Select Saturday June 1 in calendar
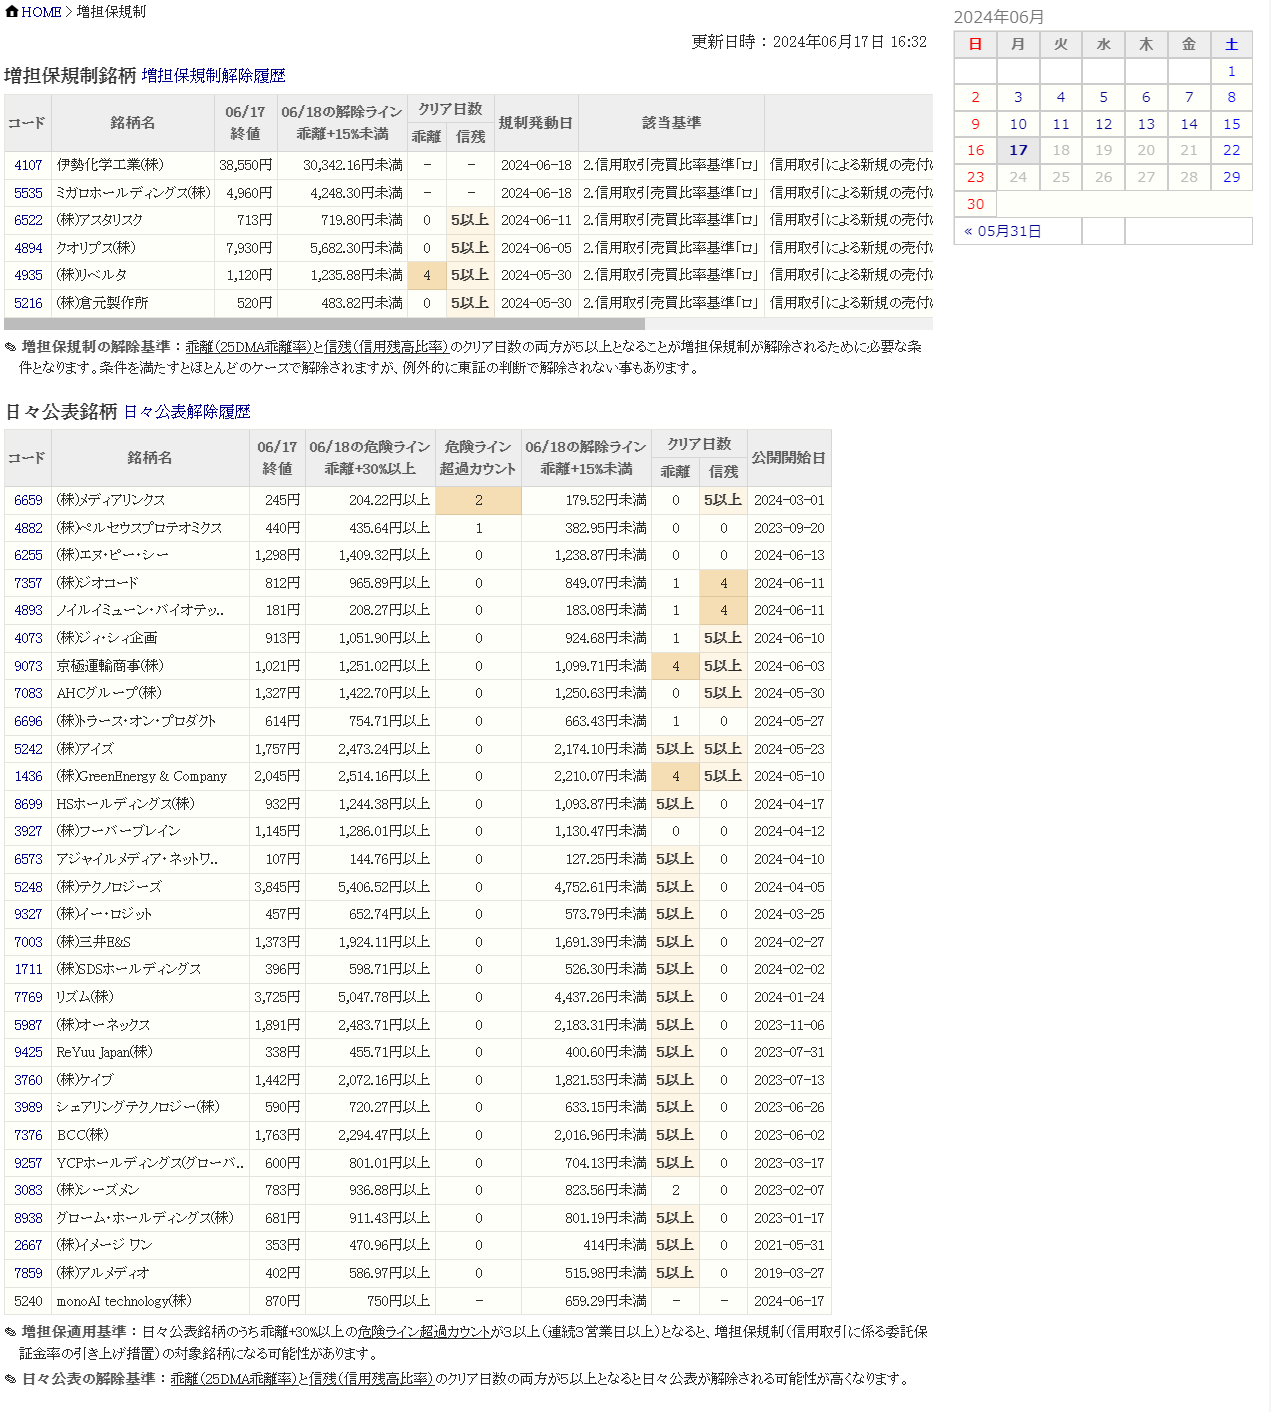This screenshot has height=1412, width=1271. point(1231,71)
